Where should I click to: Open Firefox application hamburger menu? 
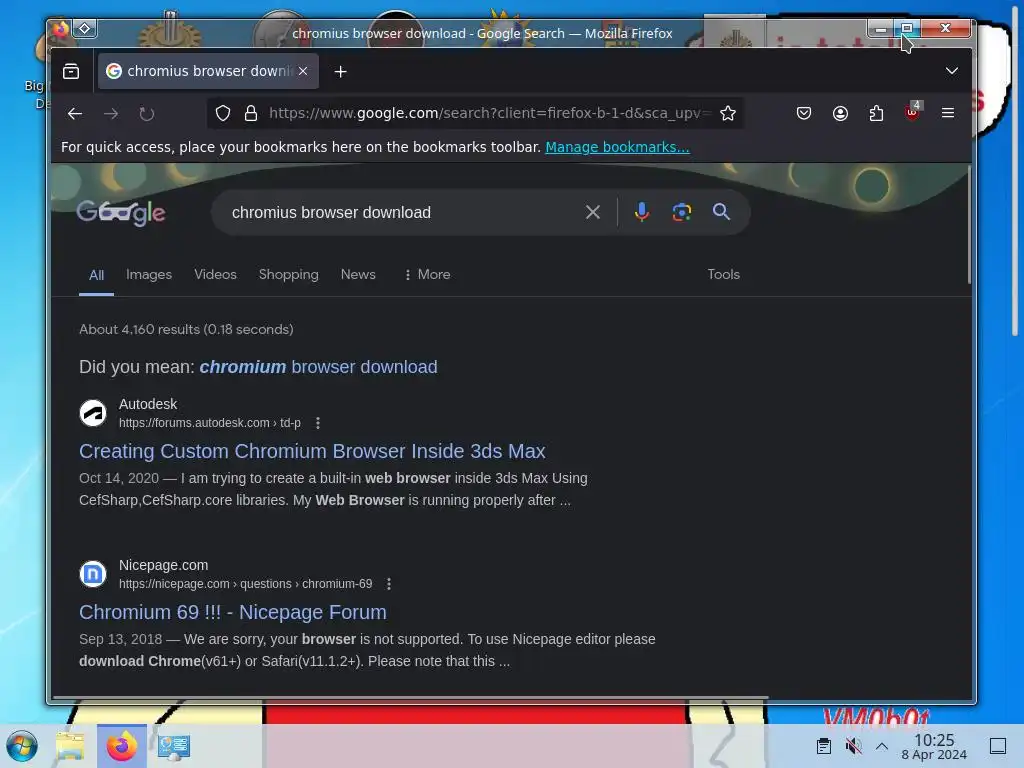point(948,114)
